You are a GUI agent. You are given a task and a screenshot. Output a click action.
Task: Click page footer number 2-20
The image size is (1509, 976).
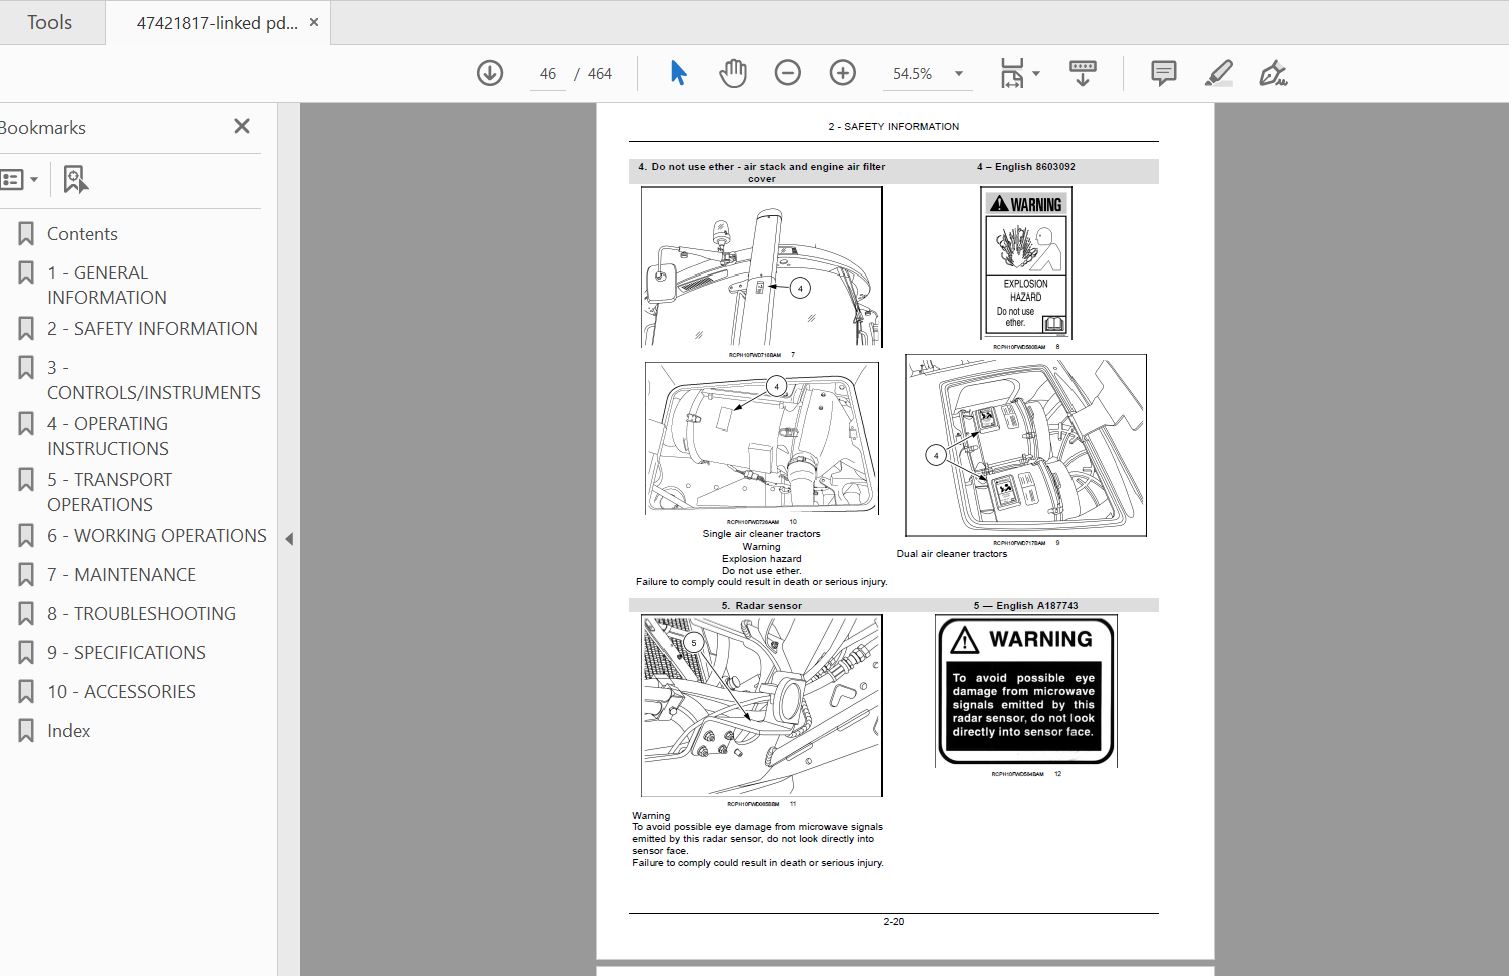894,922
